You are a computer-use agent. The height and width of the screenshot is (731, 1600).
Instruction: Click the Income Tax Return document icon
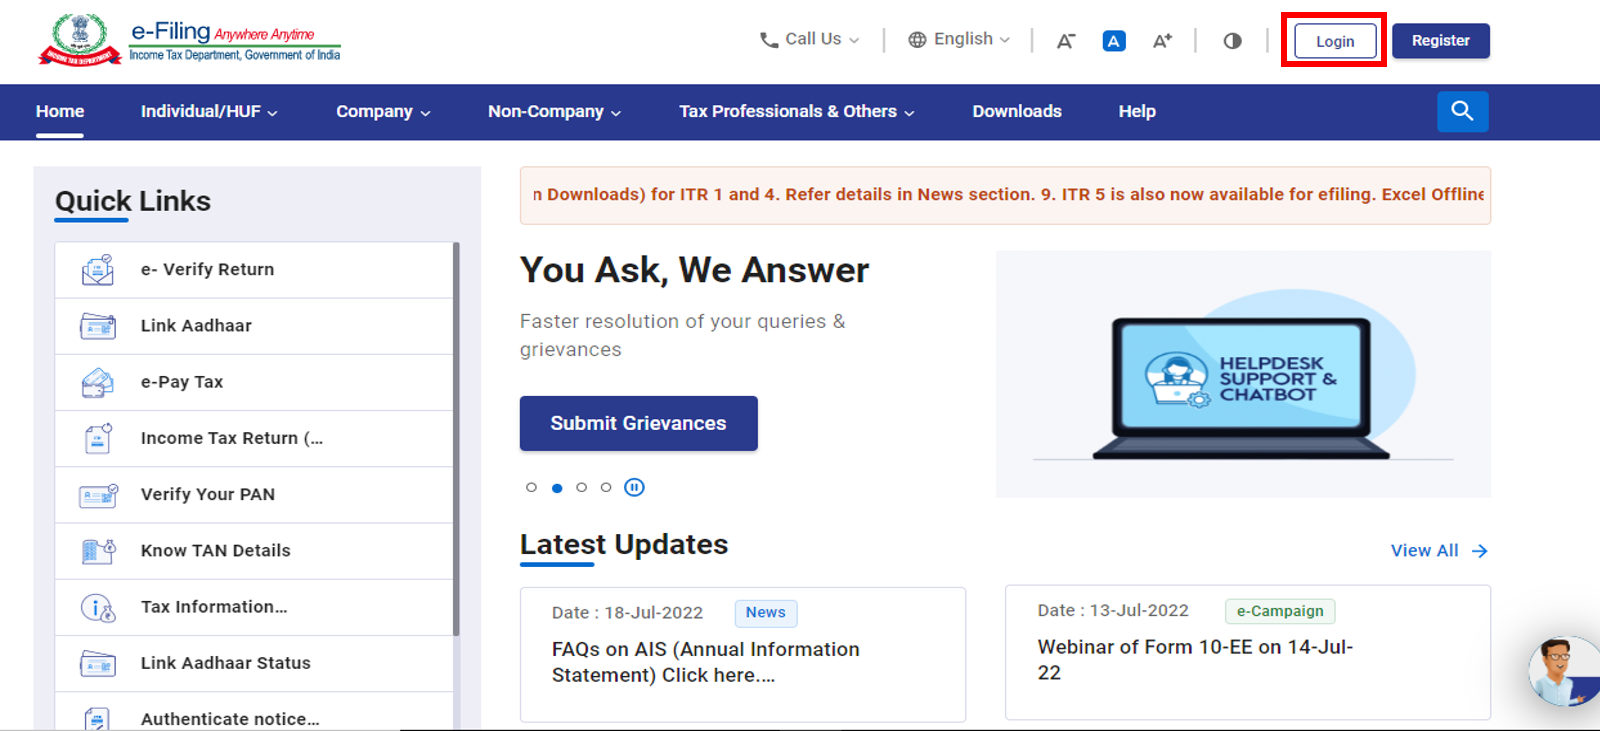[x=98, y=438]
